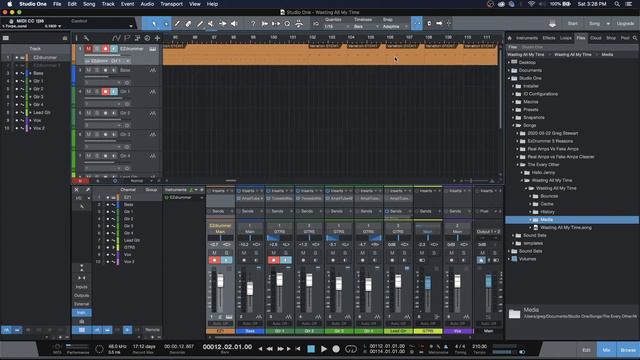Click the Stop button in transport

[311, 349]
